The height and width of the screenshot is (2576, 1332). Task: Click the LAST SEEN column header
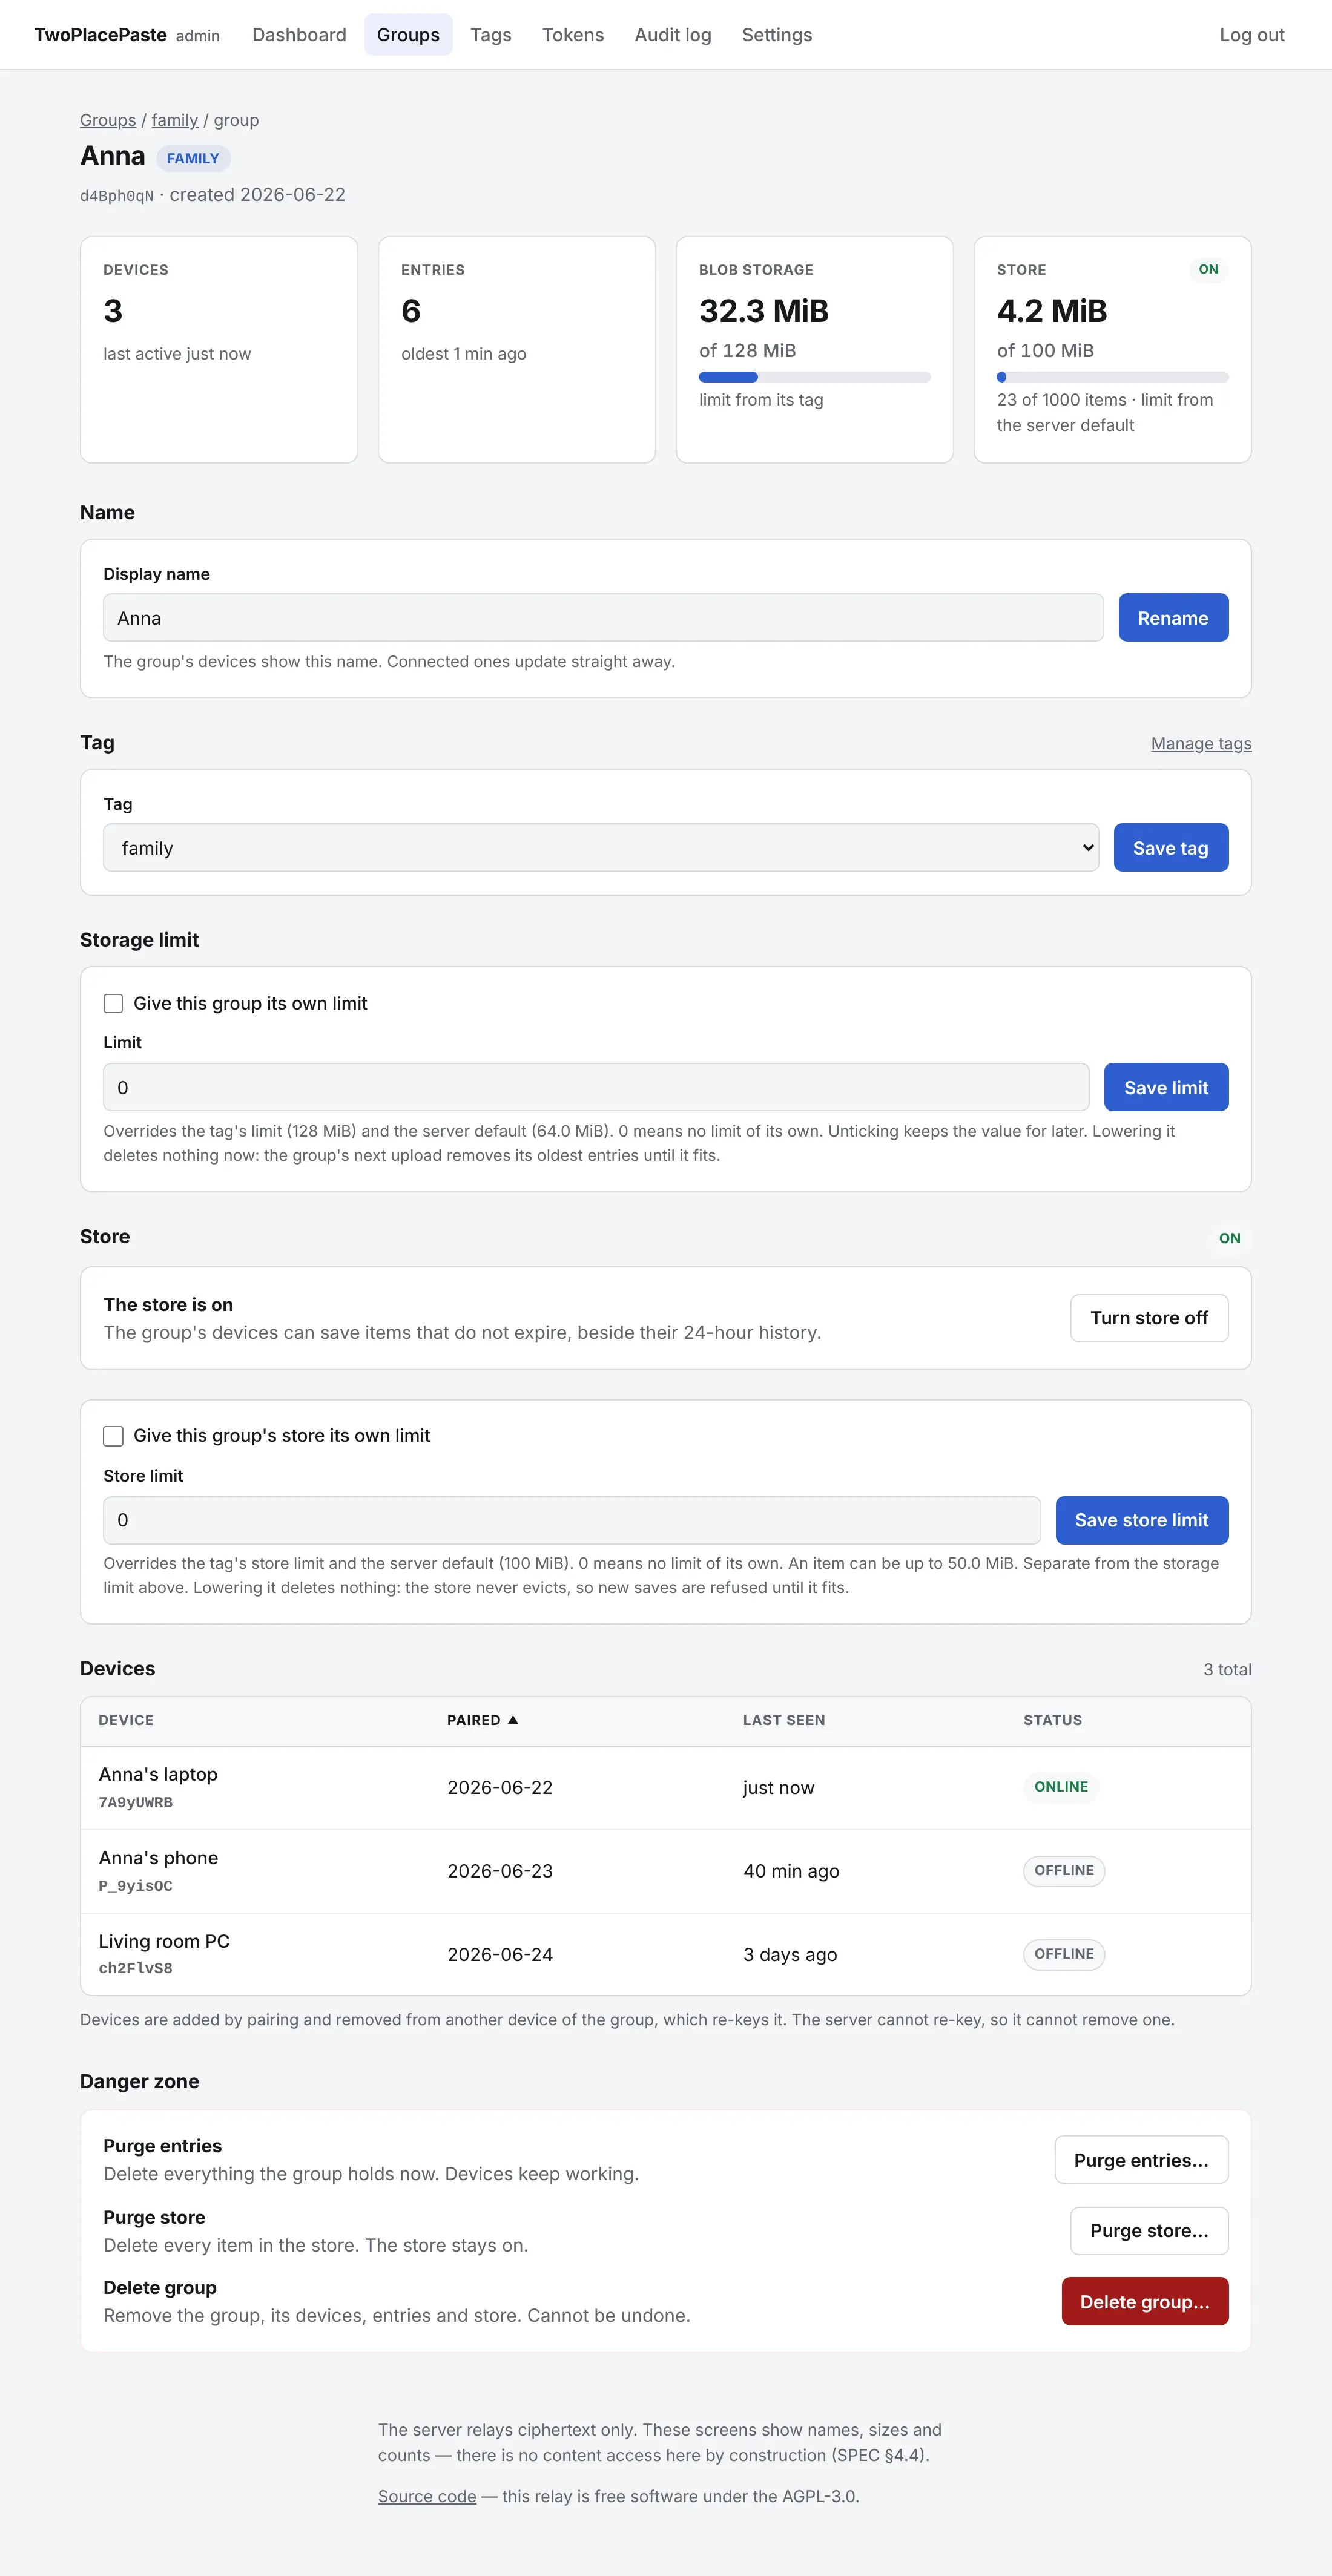coord(784,1720)
